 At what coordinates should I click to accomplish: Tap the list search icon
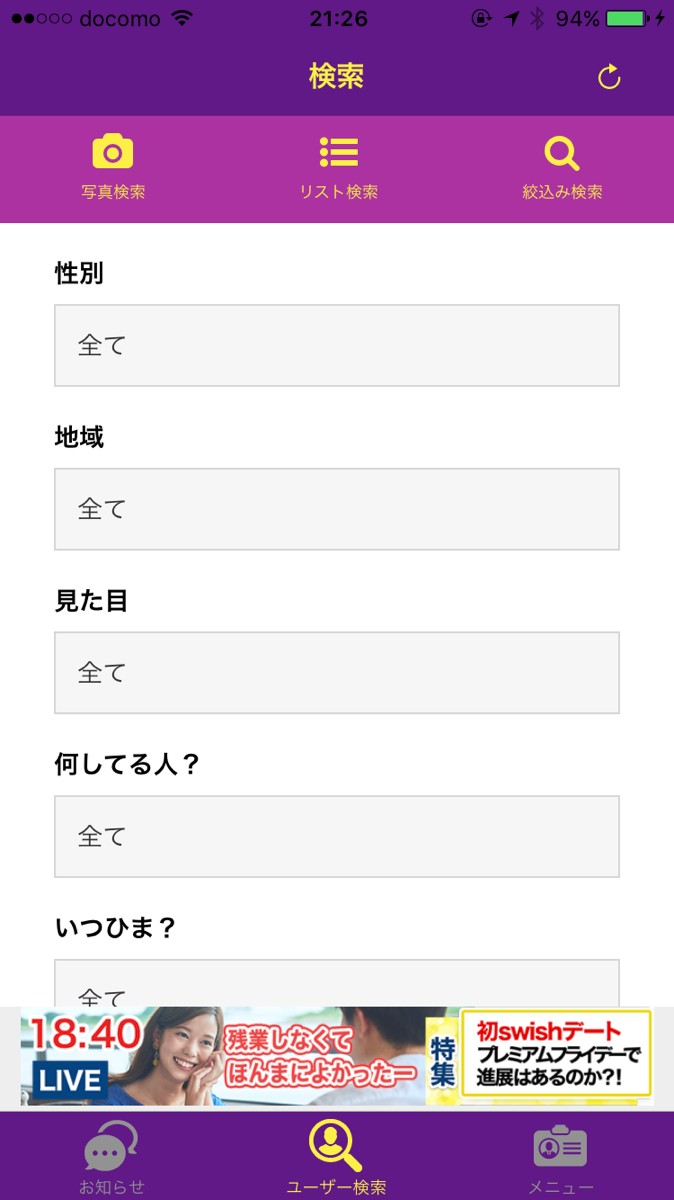point(339,152)
